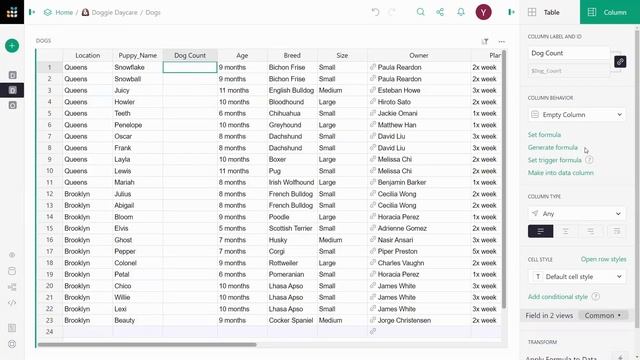
Task: Open the first page icon in sidebar
Action: point(13,75)
